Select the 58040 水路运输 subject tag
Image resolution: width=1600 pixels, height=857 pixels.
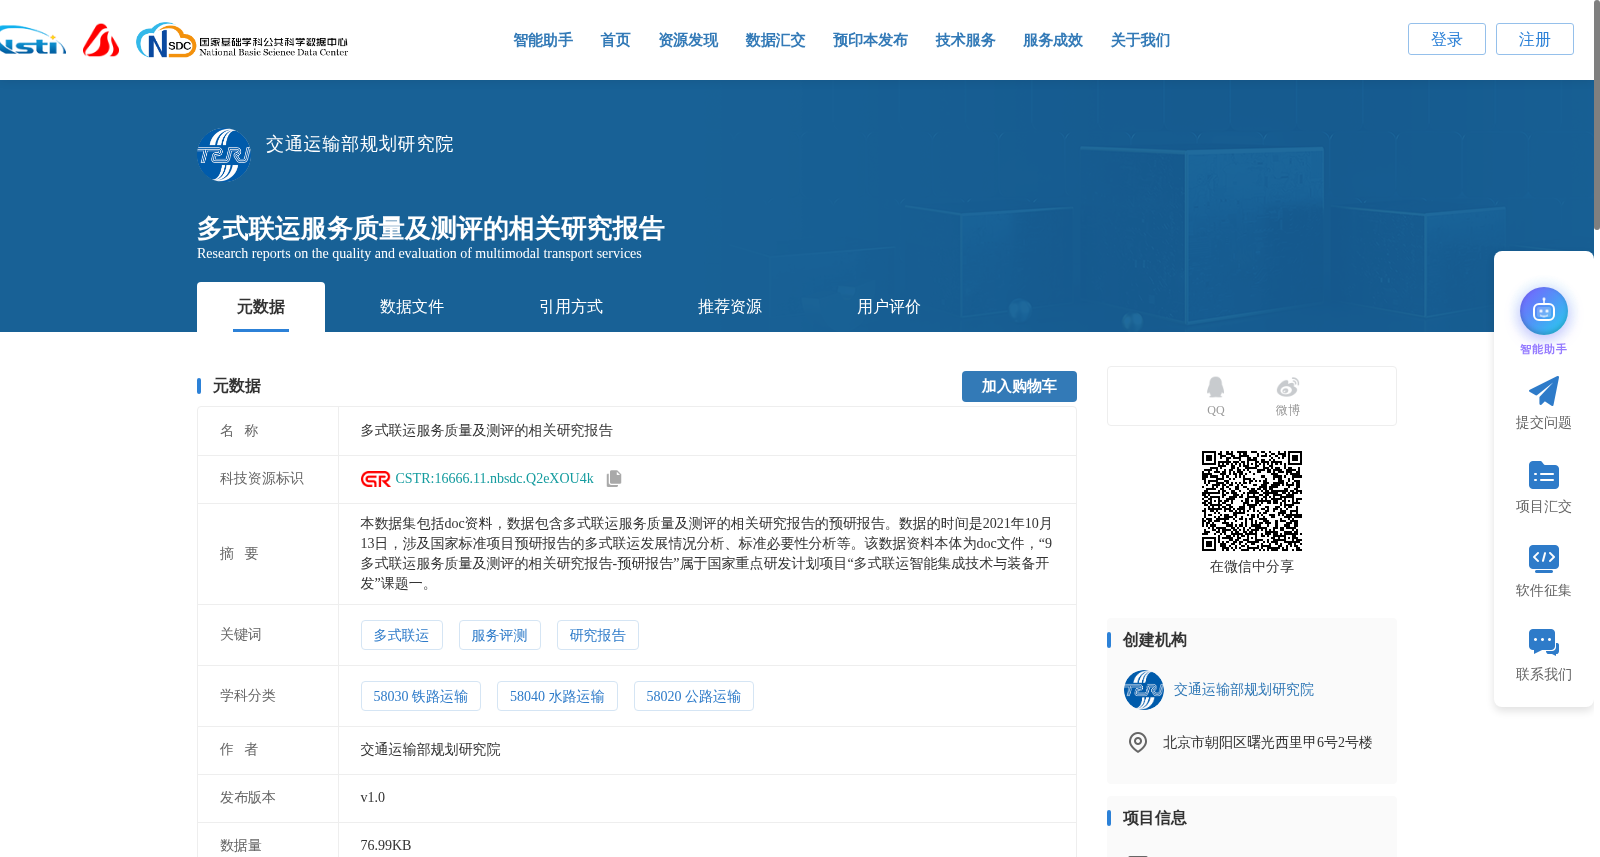click(557, 696)
